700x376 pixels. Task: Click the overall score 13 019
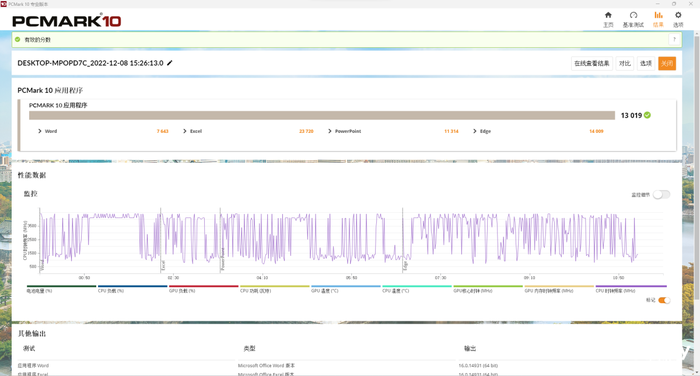[x=631, y=115]
